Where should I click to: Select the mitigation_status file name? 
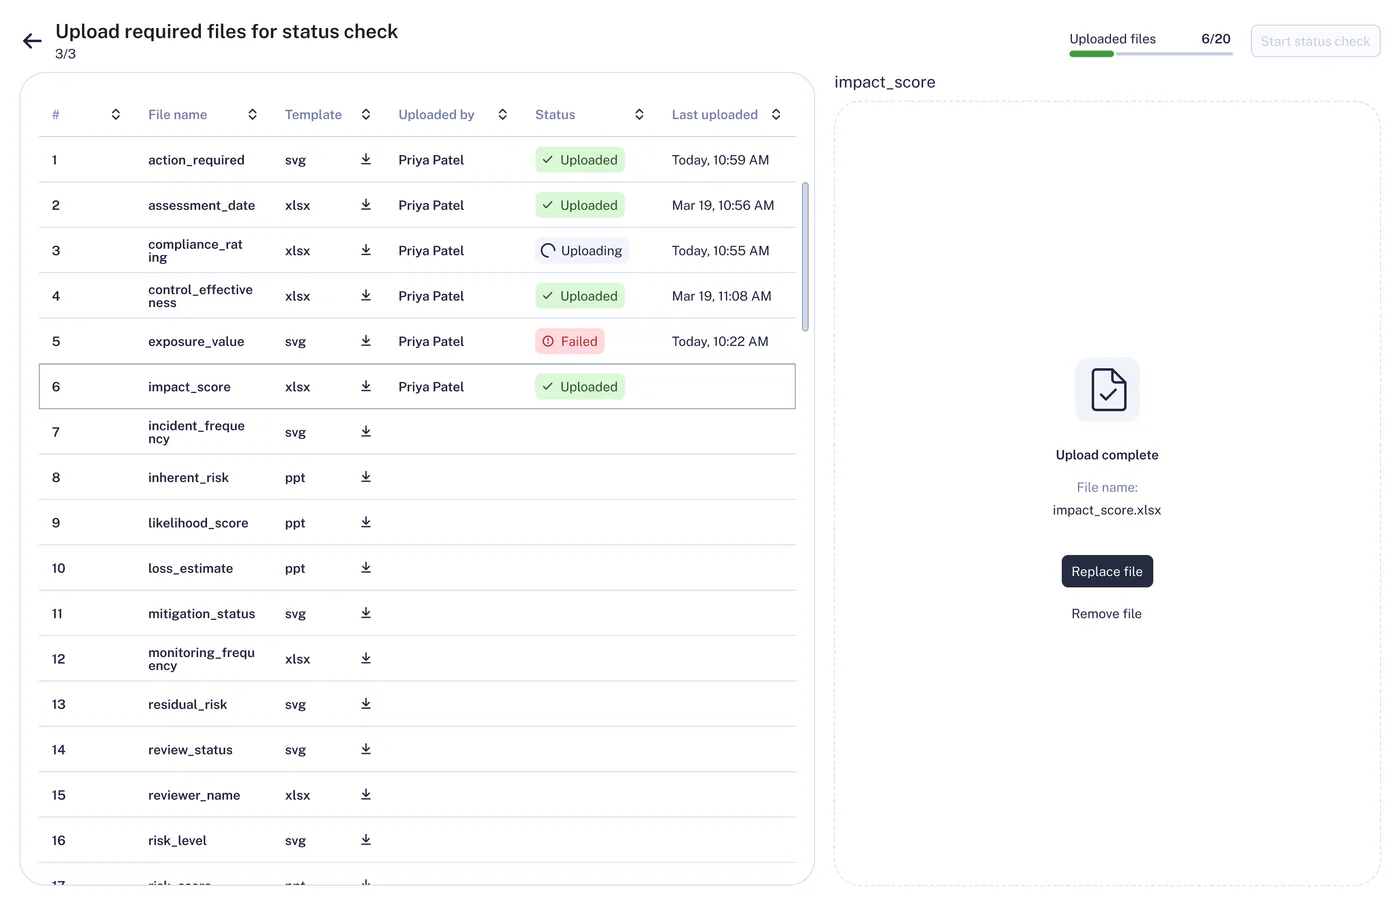201,613
